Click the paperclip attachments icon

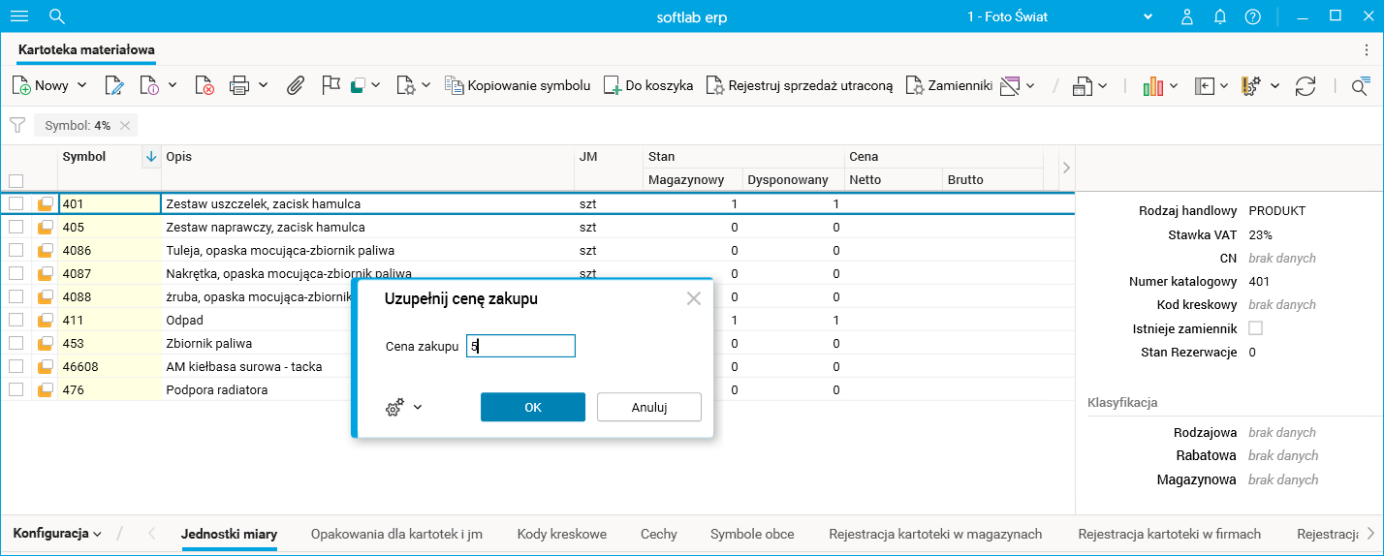(295, 86)
